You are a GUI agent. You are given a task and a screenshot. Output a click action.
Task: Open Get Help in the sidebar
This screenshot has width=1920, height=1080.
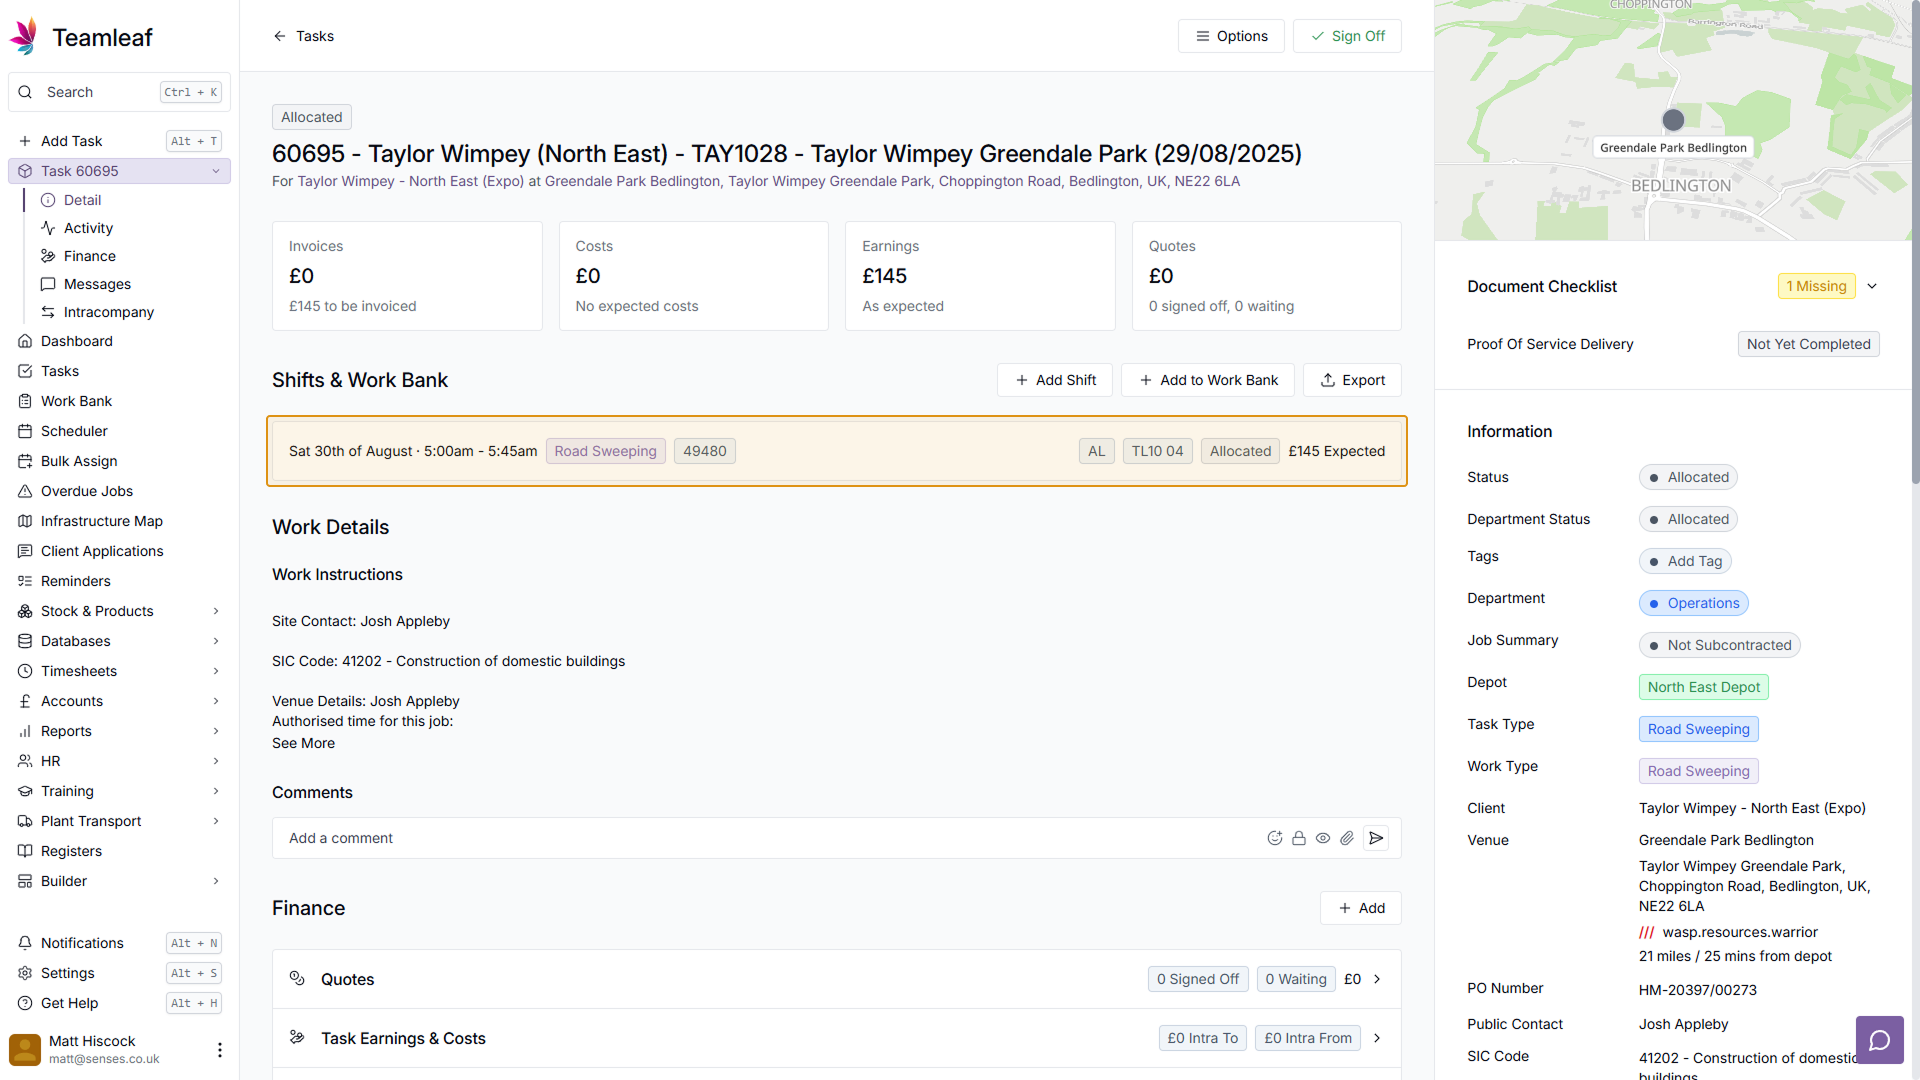pyautogui.click(x=119, y=1003)
